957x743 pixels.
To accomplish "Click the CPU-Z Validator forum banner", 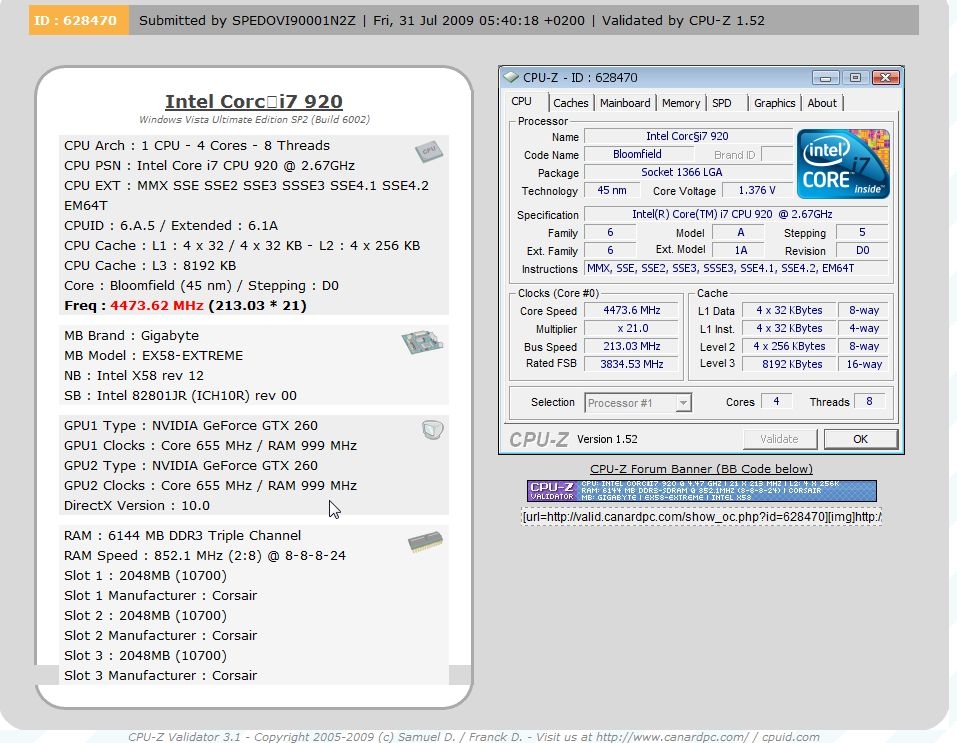I will coord(701,491).
